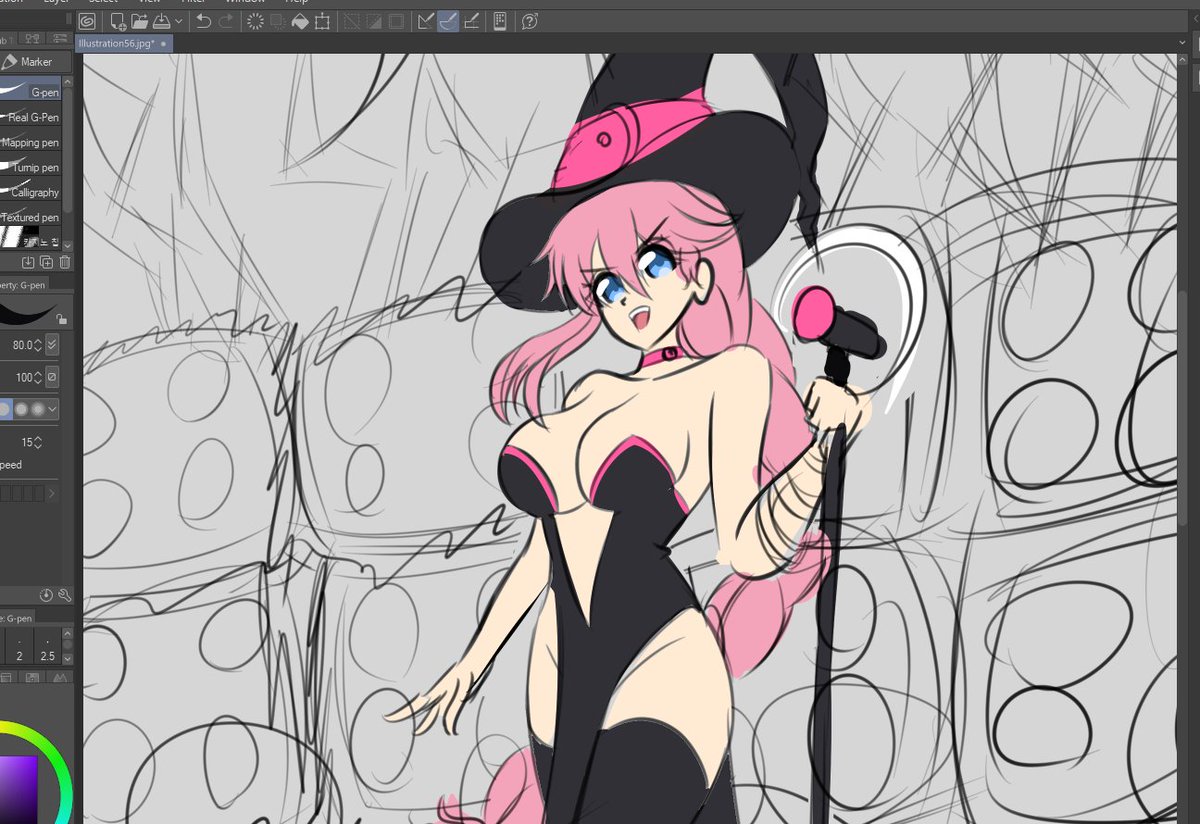Activate Scale/Rotate transform icon
Viewport: 1200px width, 824px height.
click(322, 21)
